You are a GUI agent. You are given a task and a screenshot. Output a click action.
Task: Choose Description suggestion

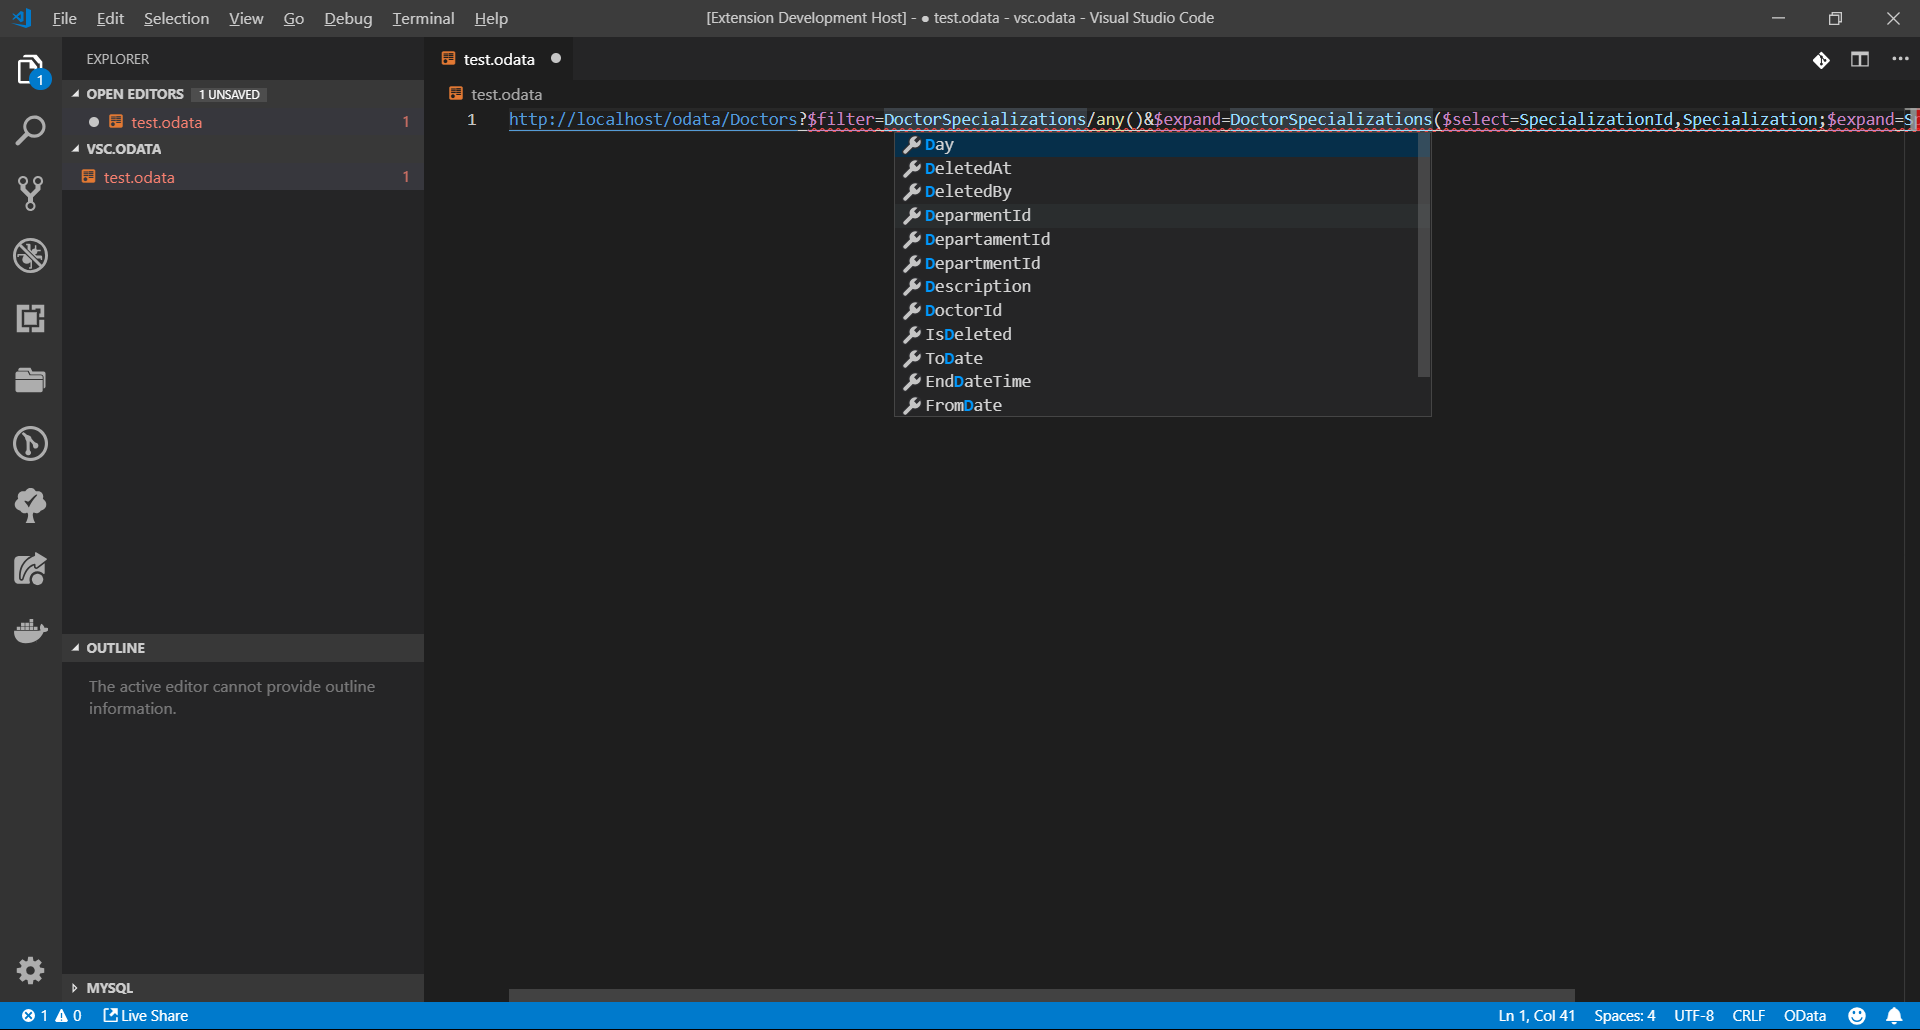[1156, 286]
